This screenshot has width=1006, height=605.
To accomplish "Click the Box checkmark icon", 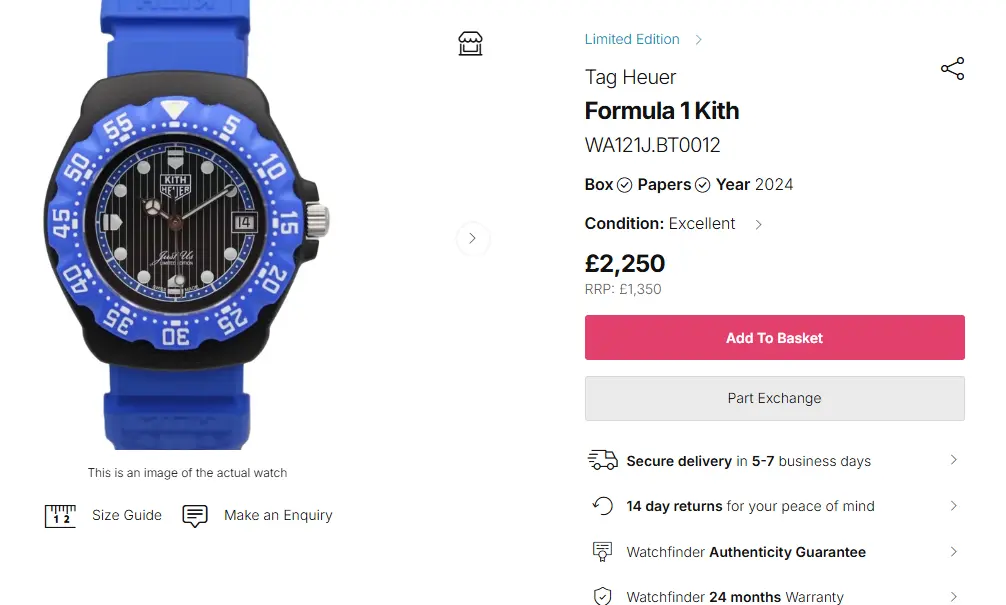I will [625, 185].
